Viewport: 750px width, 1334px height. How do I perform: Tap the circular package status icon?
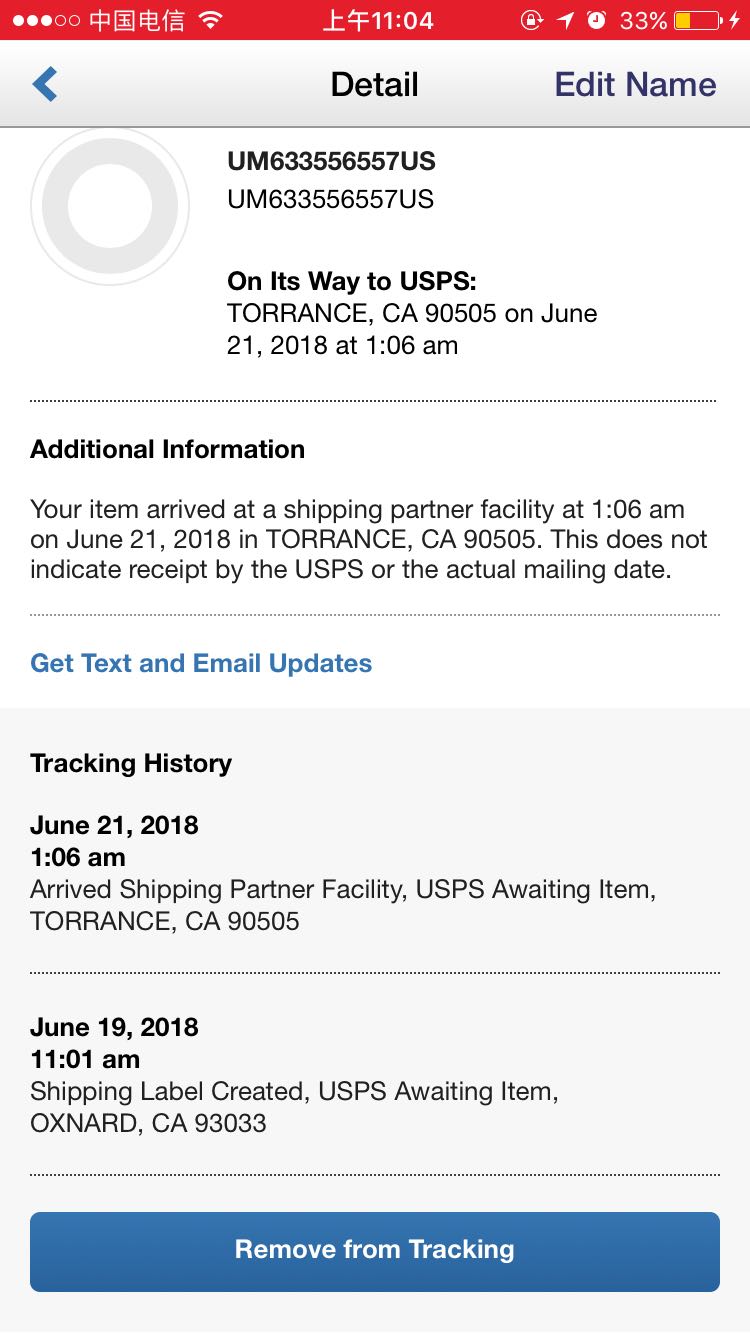click(110, 207)
